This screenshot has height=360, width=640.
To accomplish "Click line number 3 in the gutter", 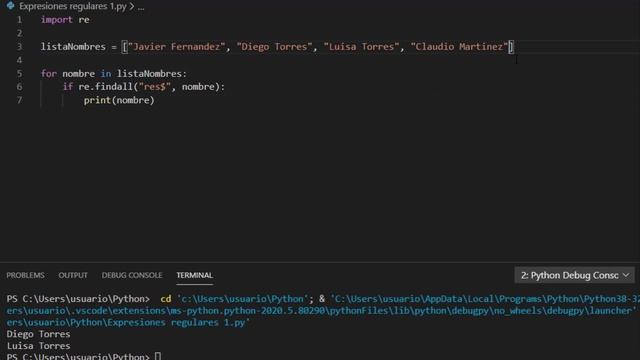I will coord(19,47).
